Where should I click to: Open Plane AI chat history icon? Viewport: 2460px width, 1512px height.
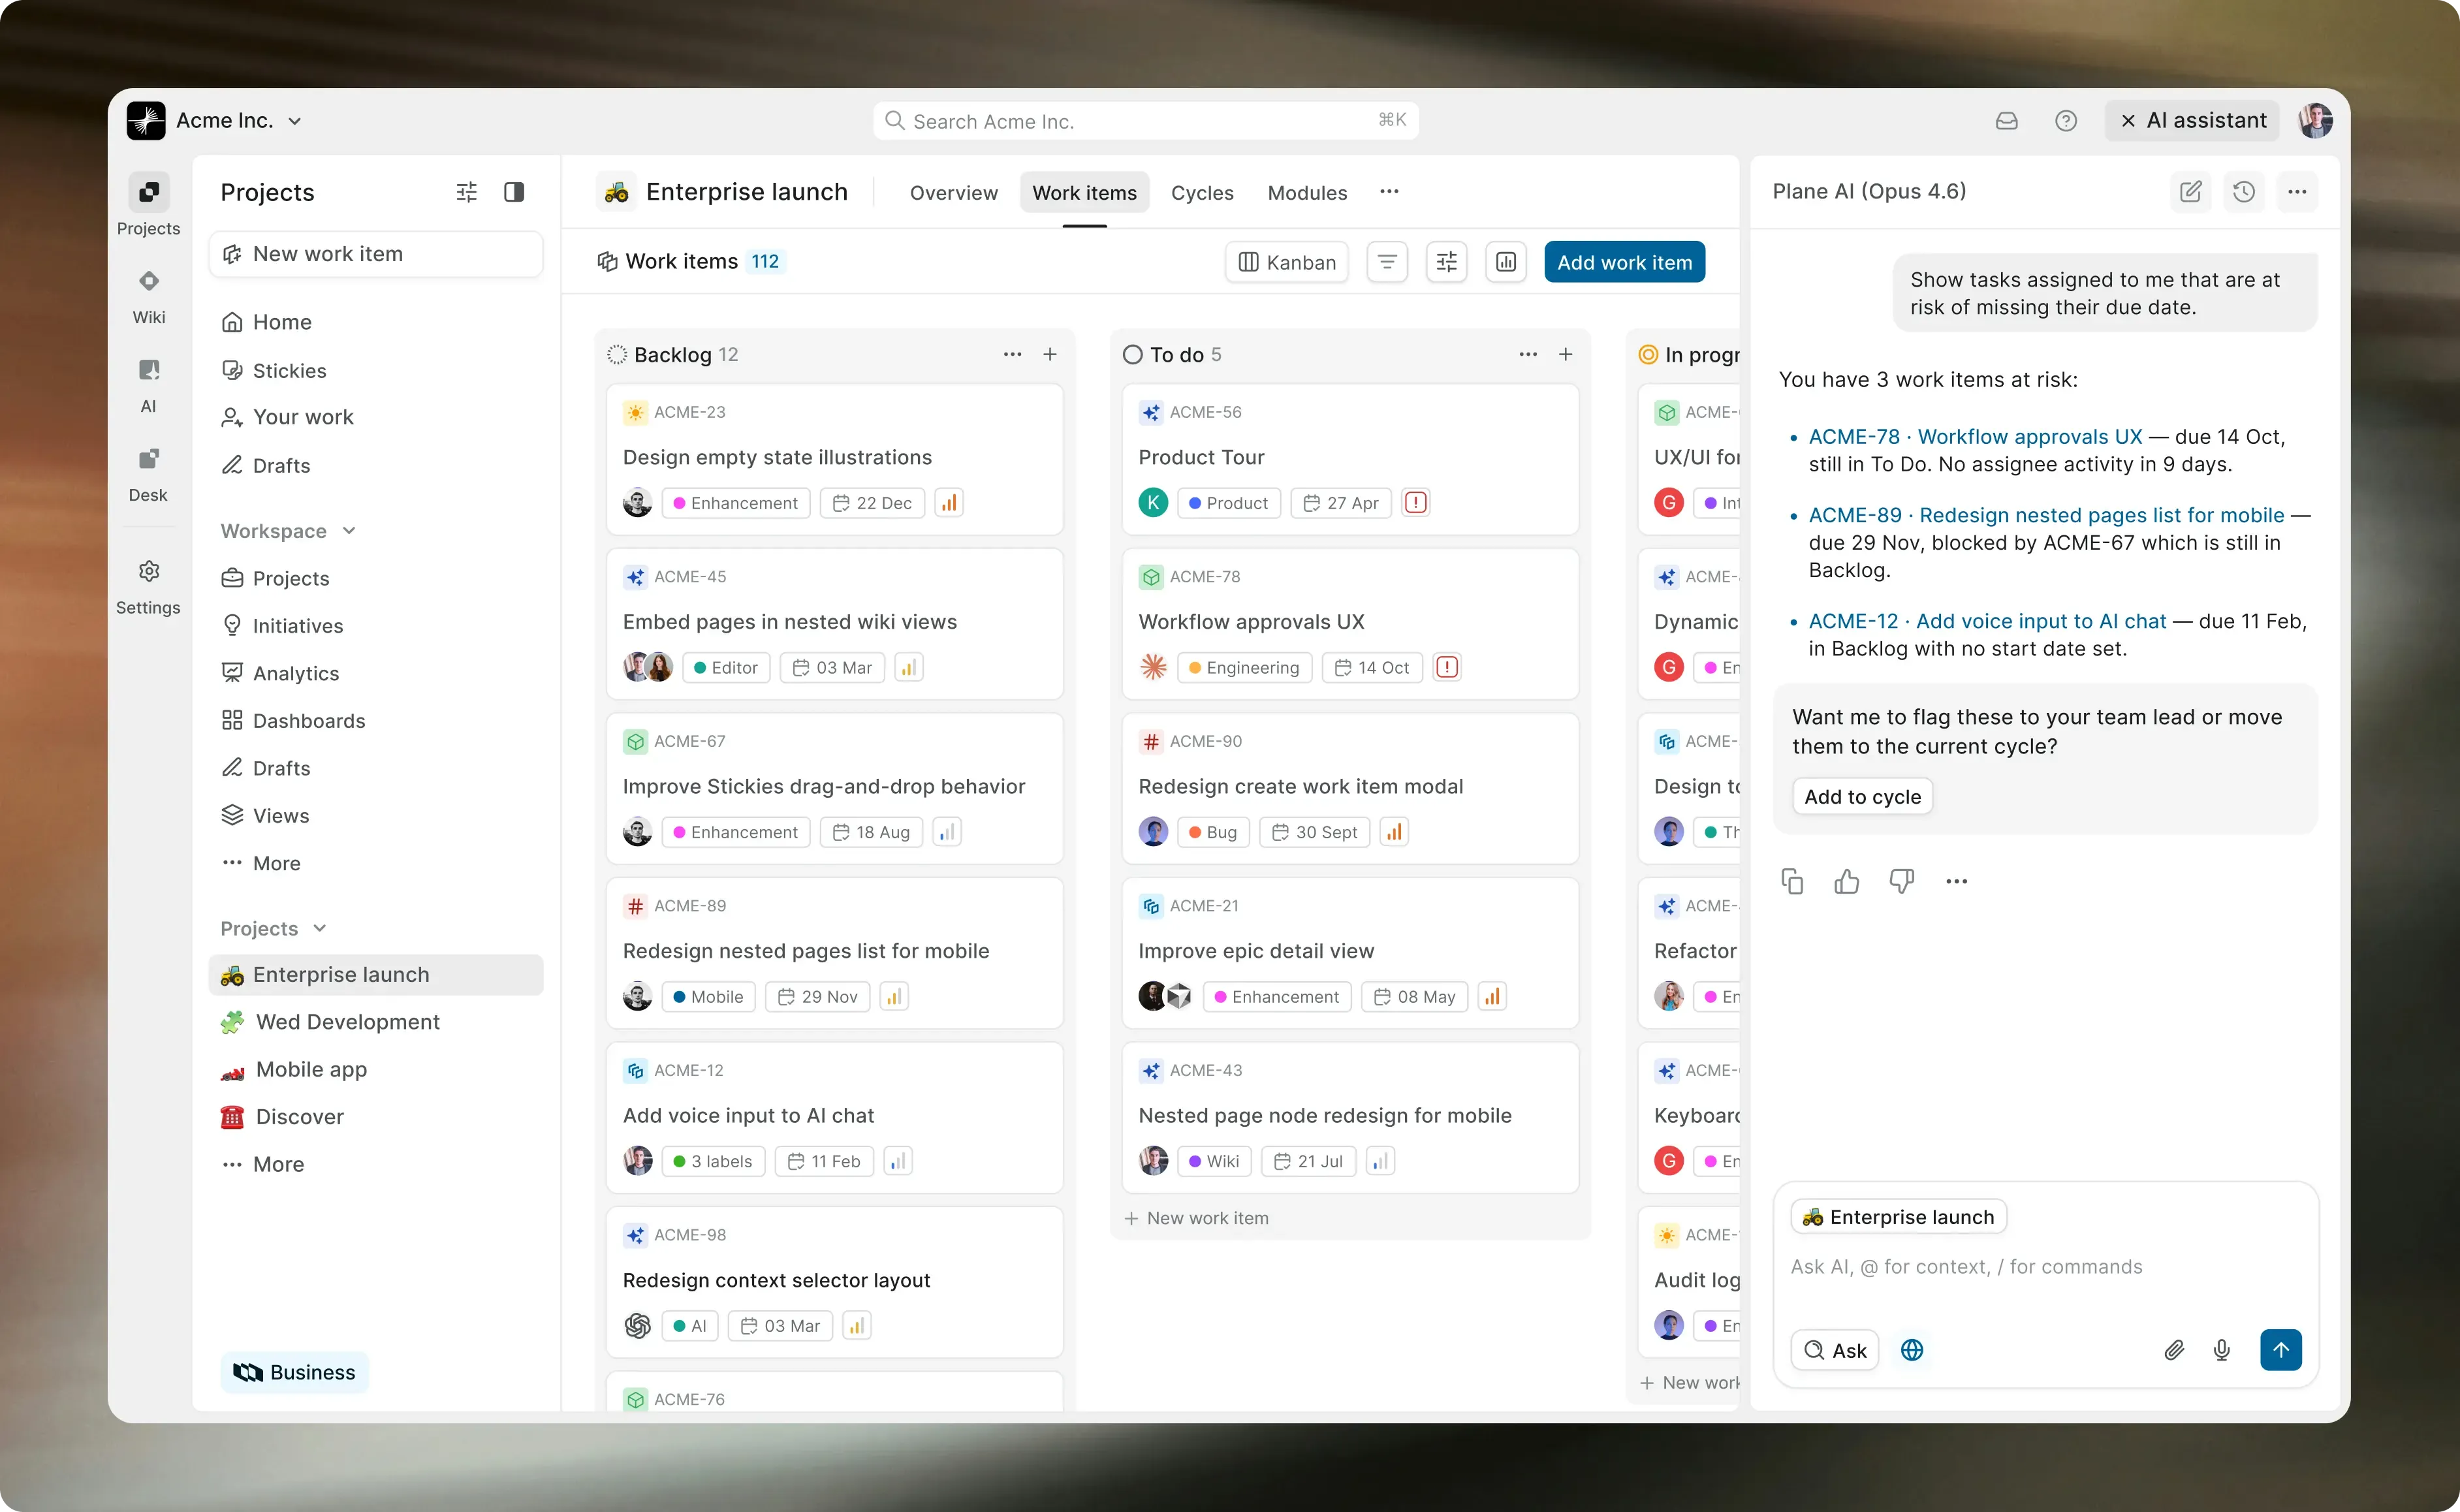pos(2243,191)
